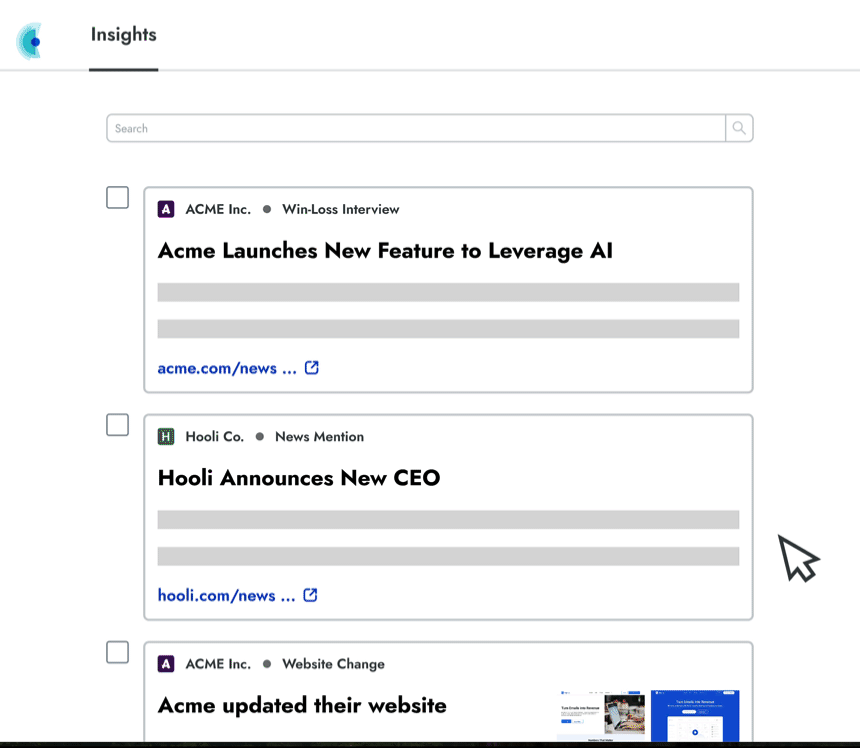Click the ACME logo in Website Change card
This screenshot has height=748, width=860.
[166, 663]
